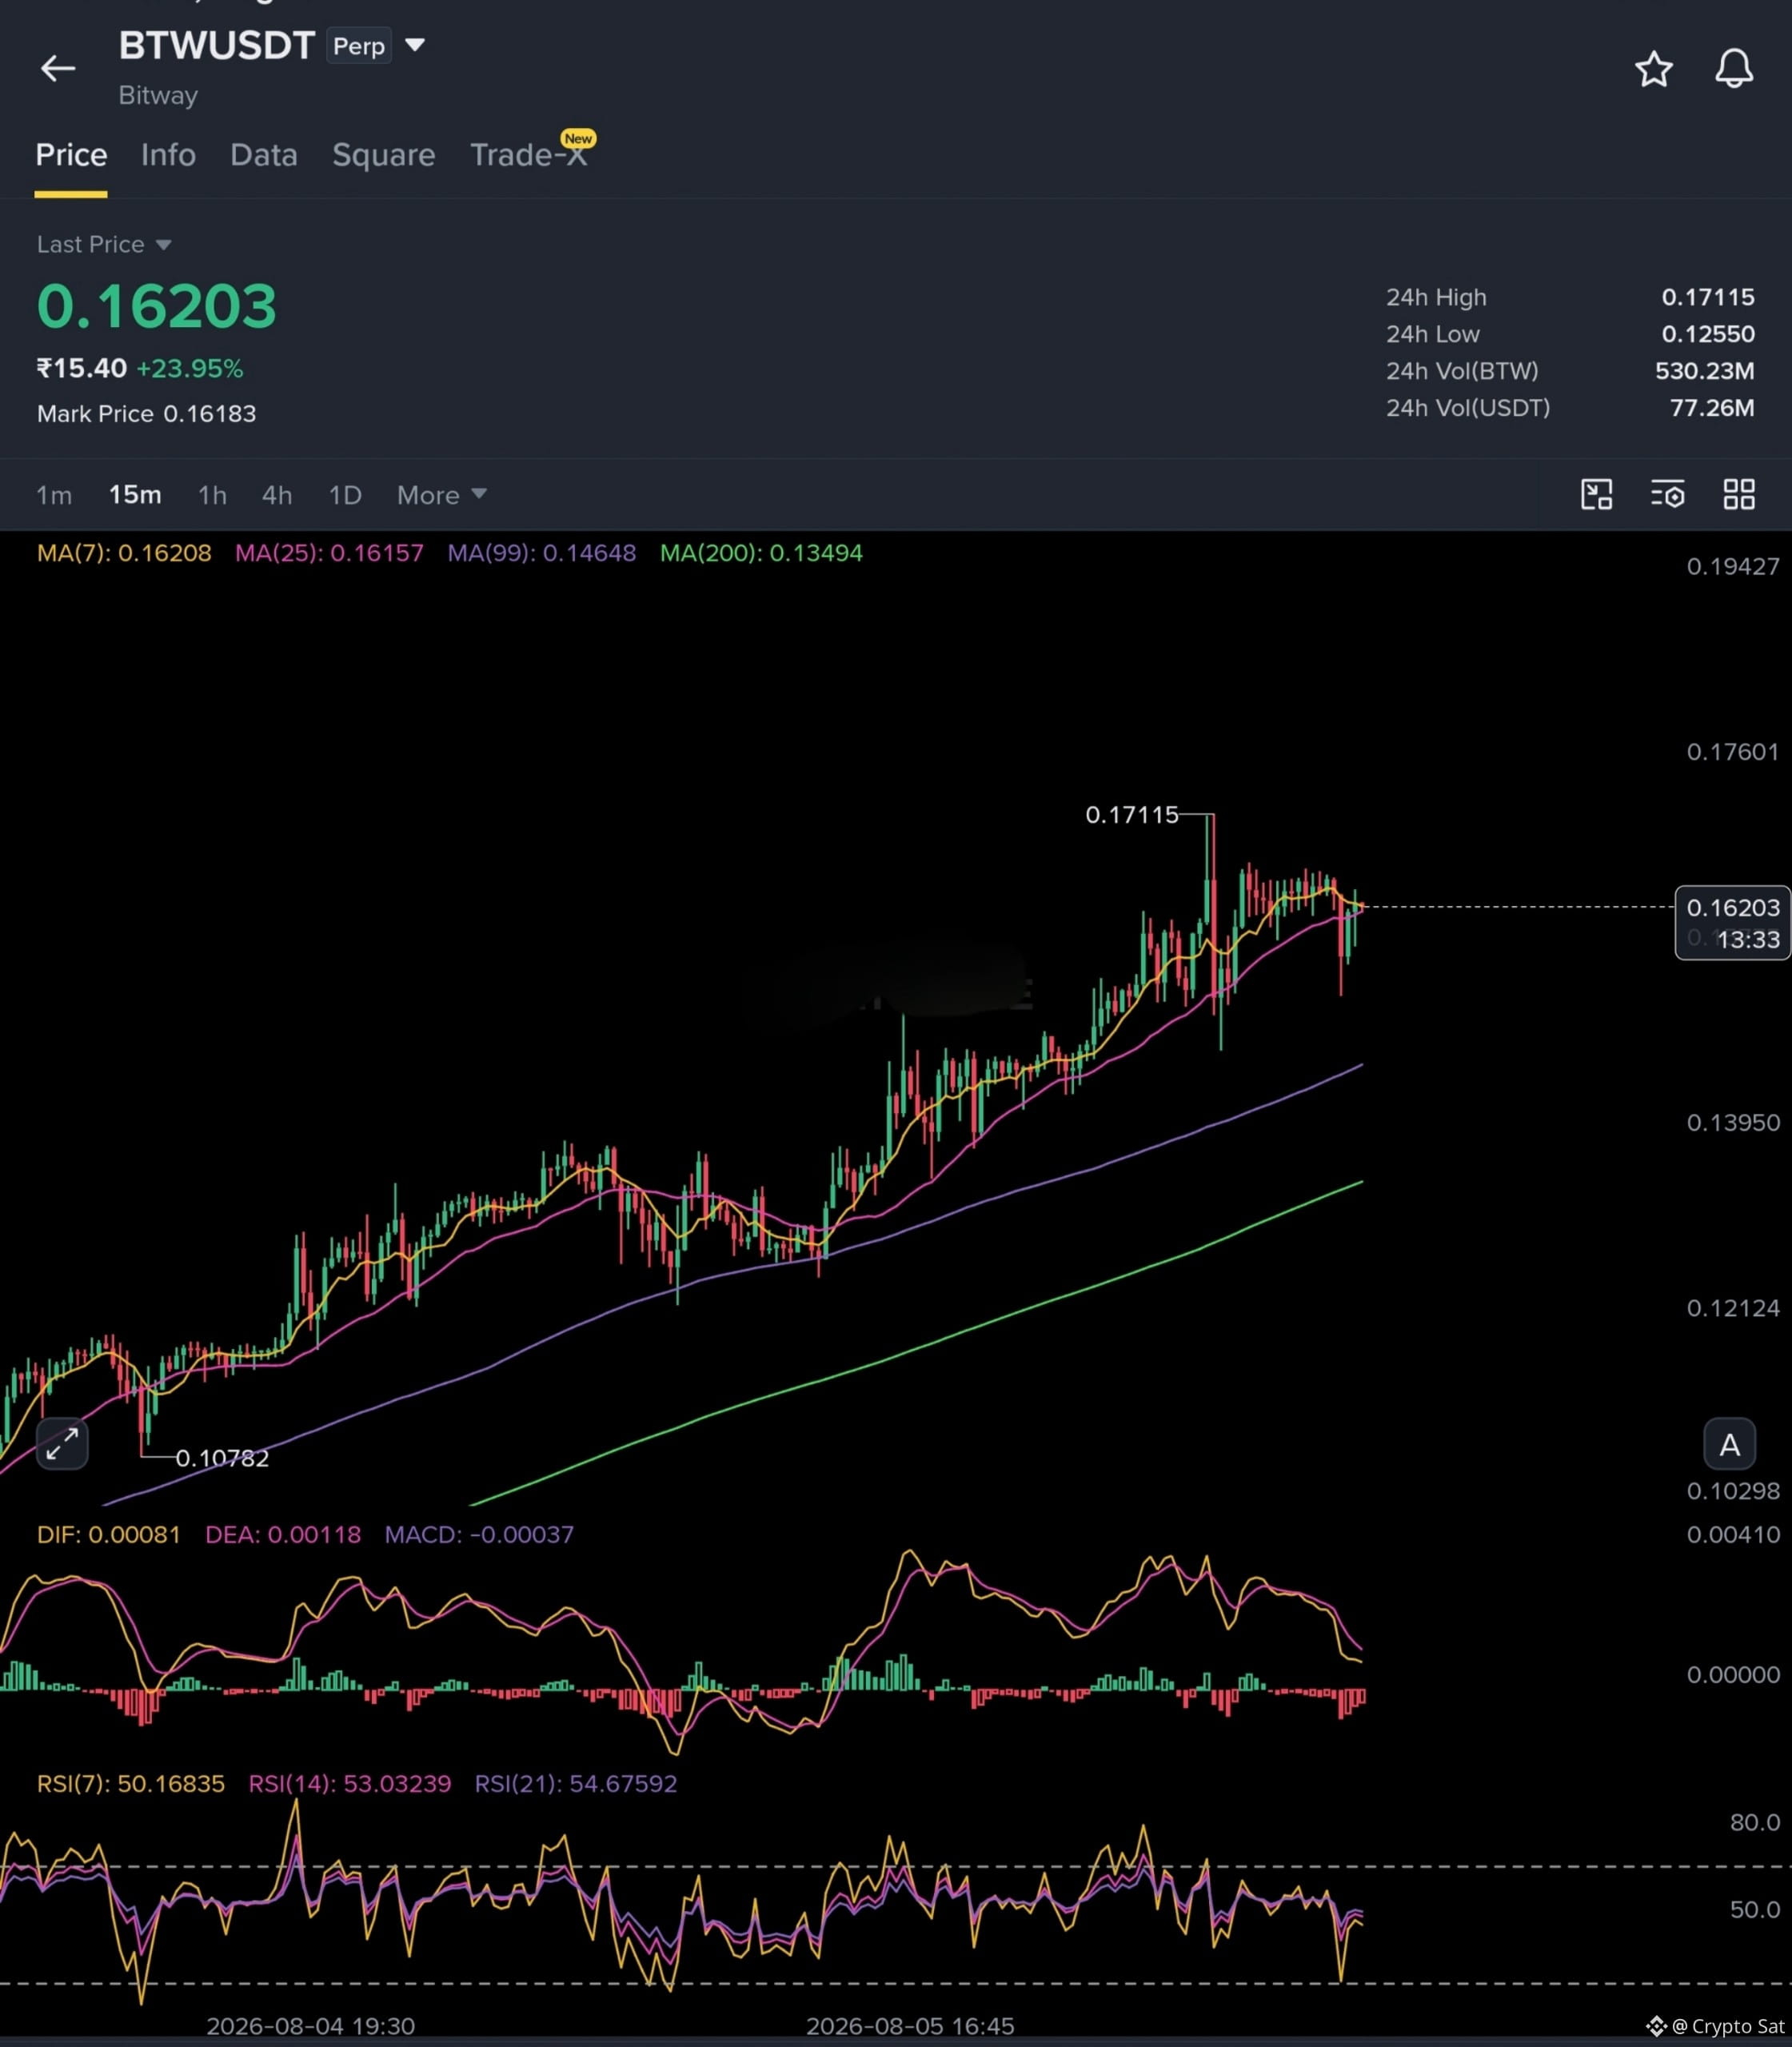Viewport: 1792px width, 2047px height.
Task: Tap the Bitway token name
Action: [158, 96]
